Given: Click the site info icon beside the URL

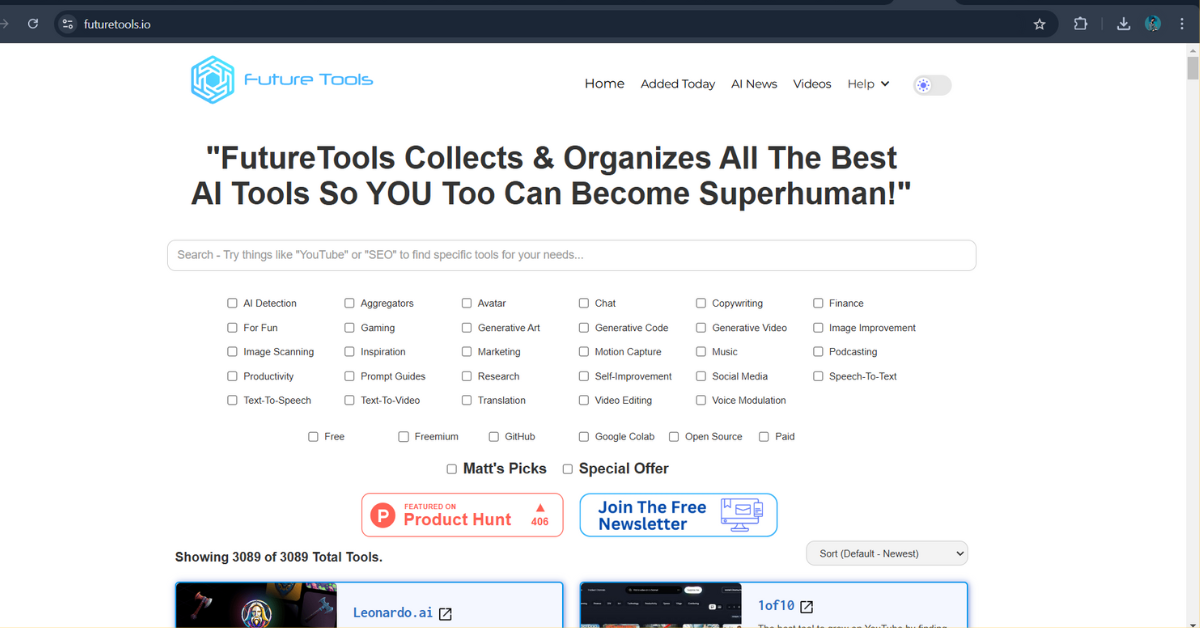Looking at the screenshot, I should 67,24.
